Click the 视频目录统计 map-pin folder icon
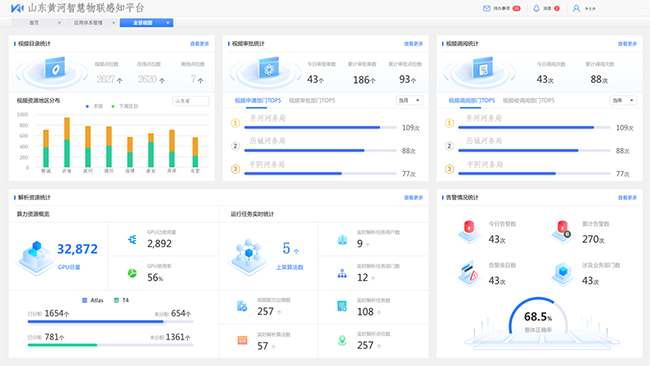The width and height of the screenshot is (650, 366). coord(55,68)
